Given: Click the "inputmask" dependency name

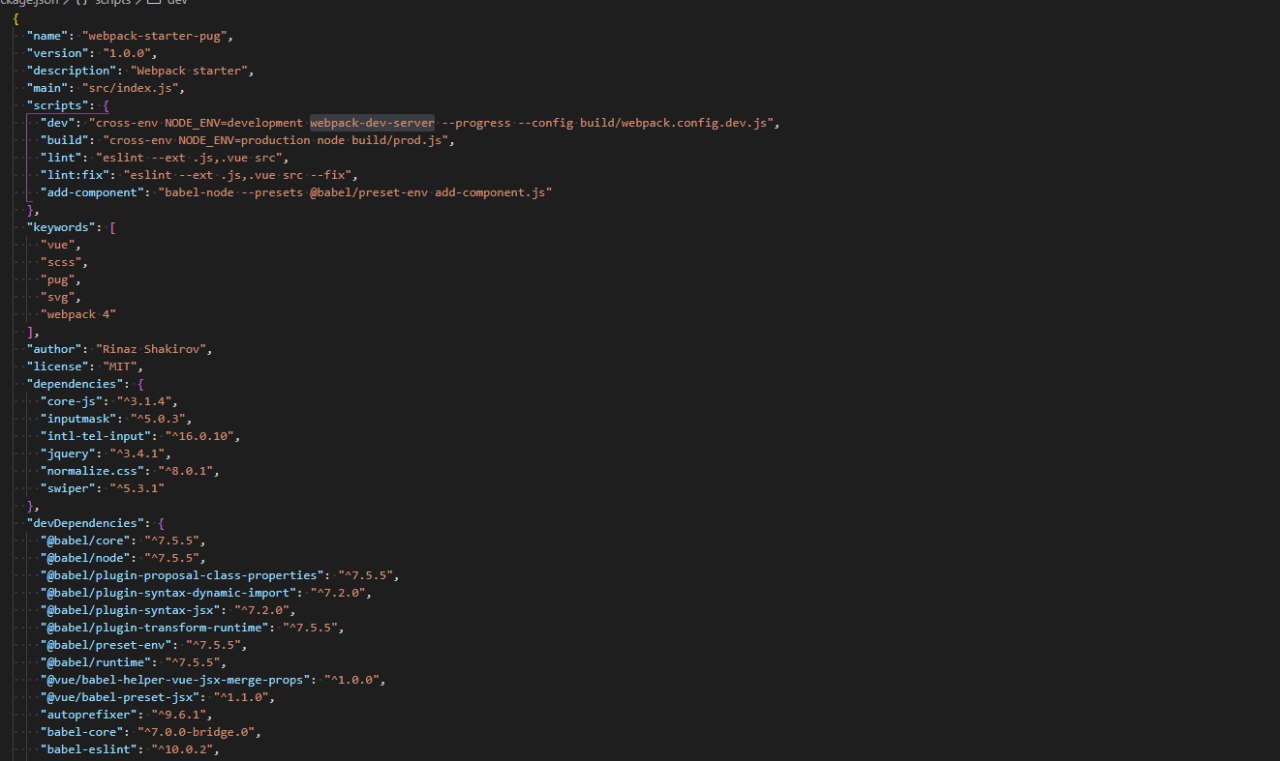Looking at the screenshot, I should 81,418.
